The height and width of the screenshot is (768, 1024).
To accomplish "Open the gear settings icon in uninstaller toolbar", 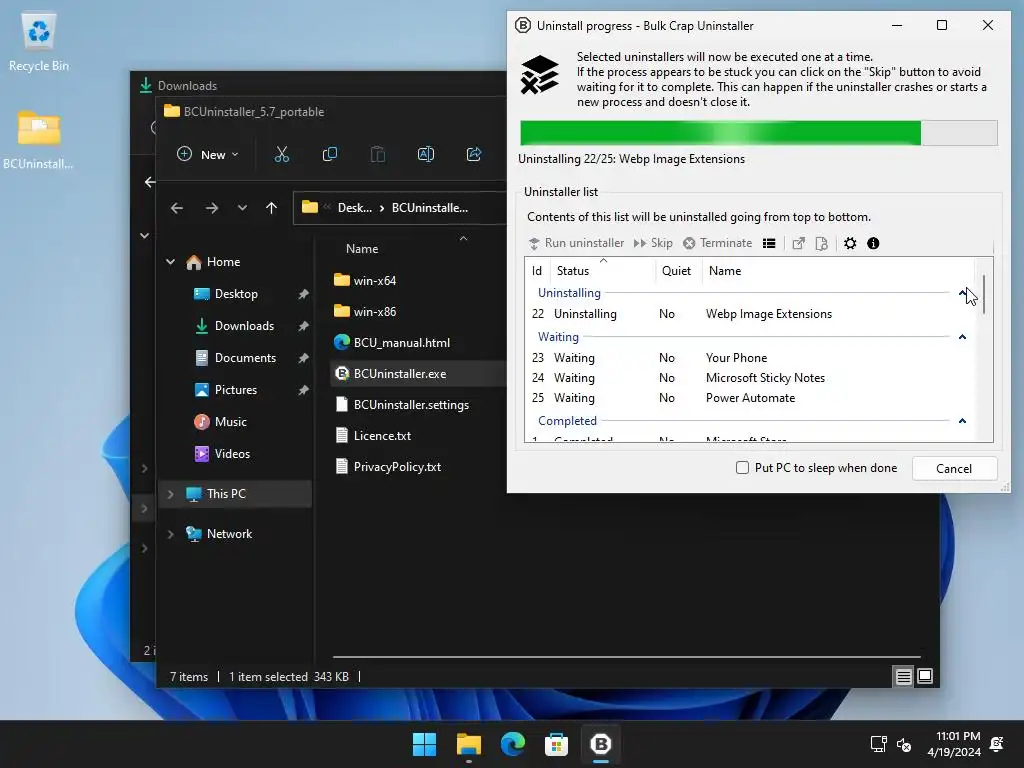I will (850, 244).
